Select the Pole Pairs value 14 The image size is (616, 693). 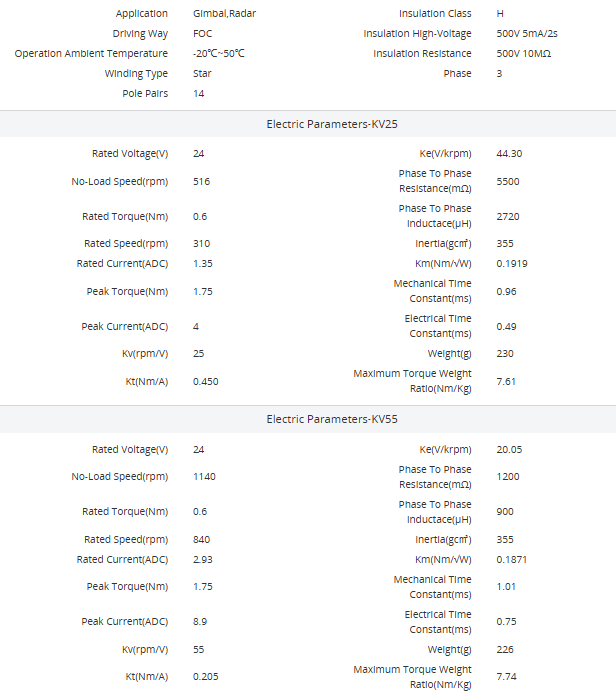200,94
